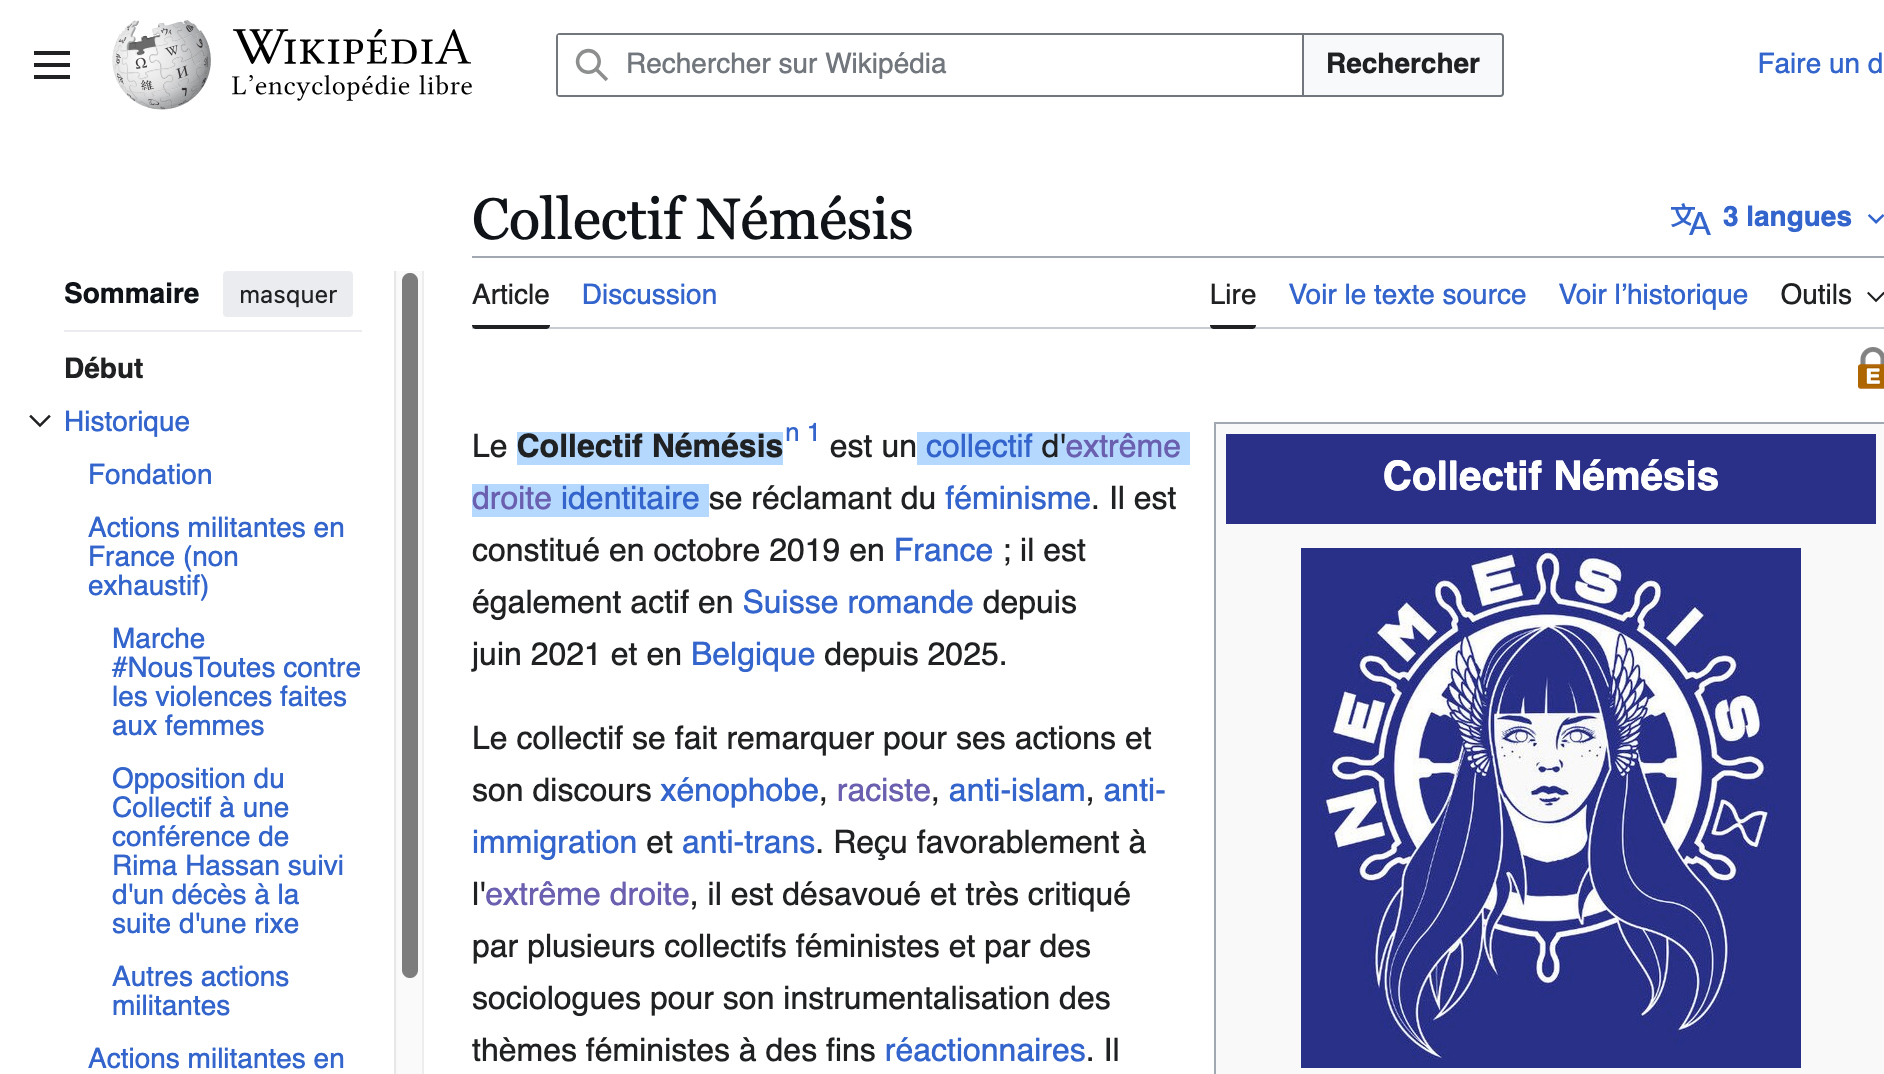Click into the Wikipedia search field

point(950,65)
